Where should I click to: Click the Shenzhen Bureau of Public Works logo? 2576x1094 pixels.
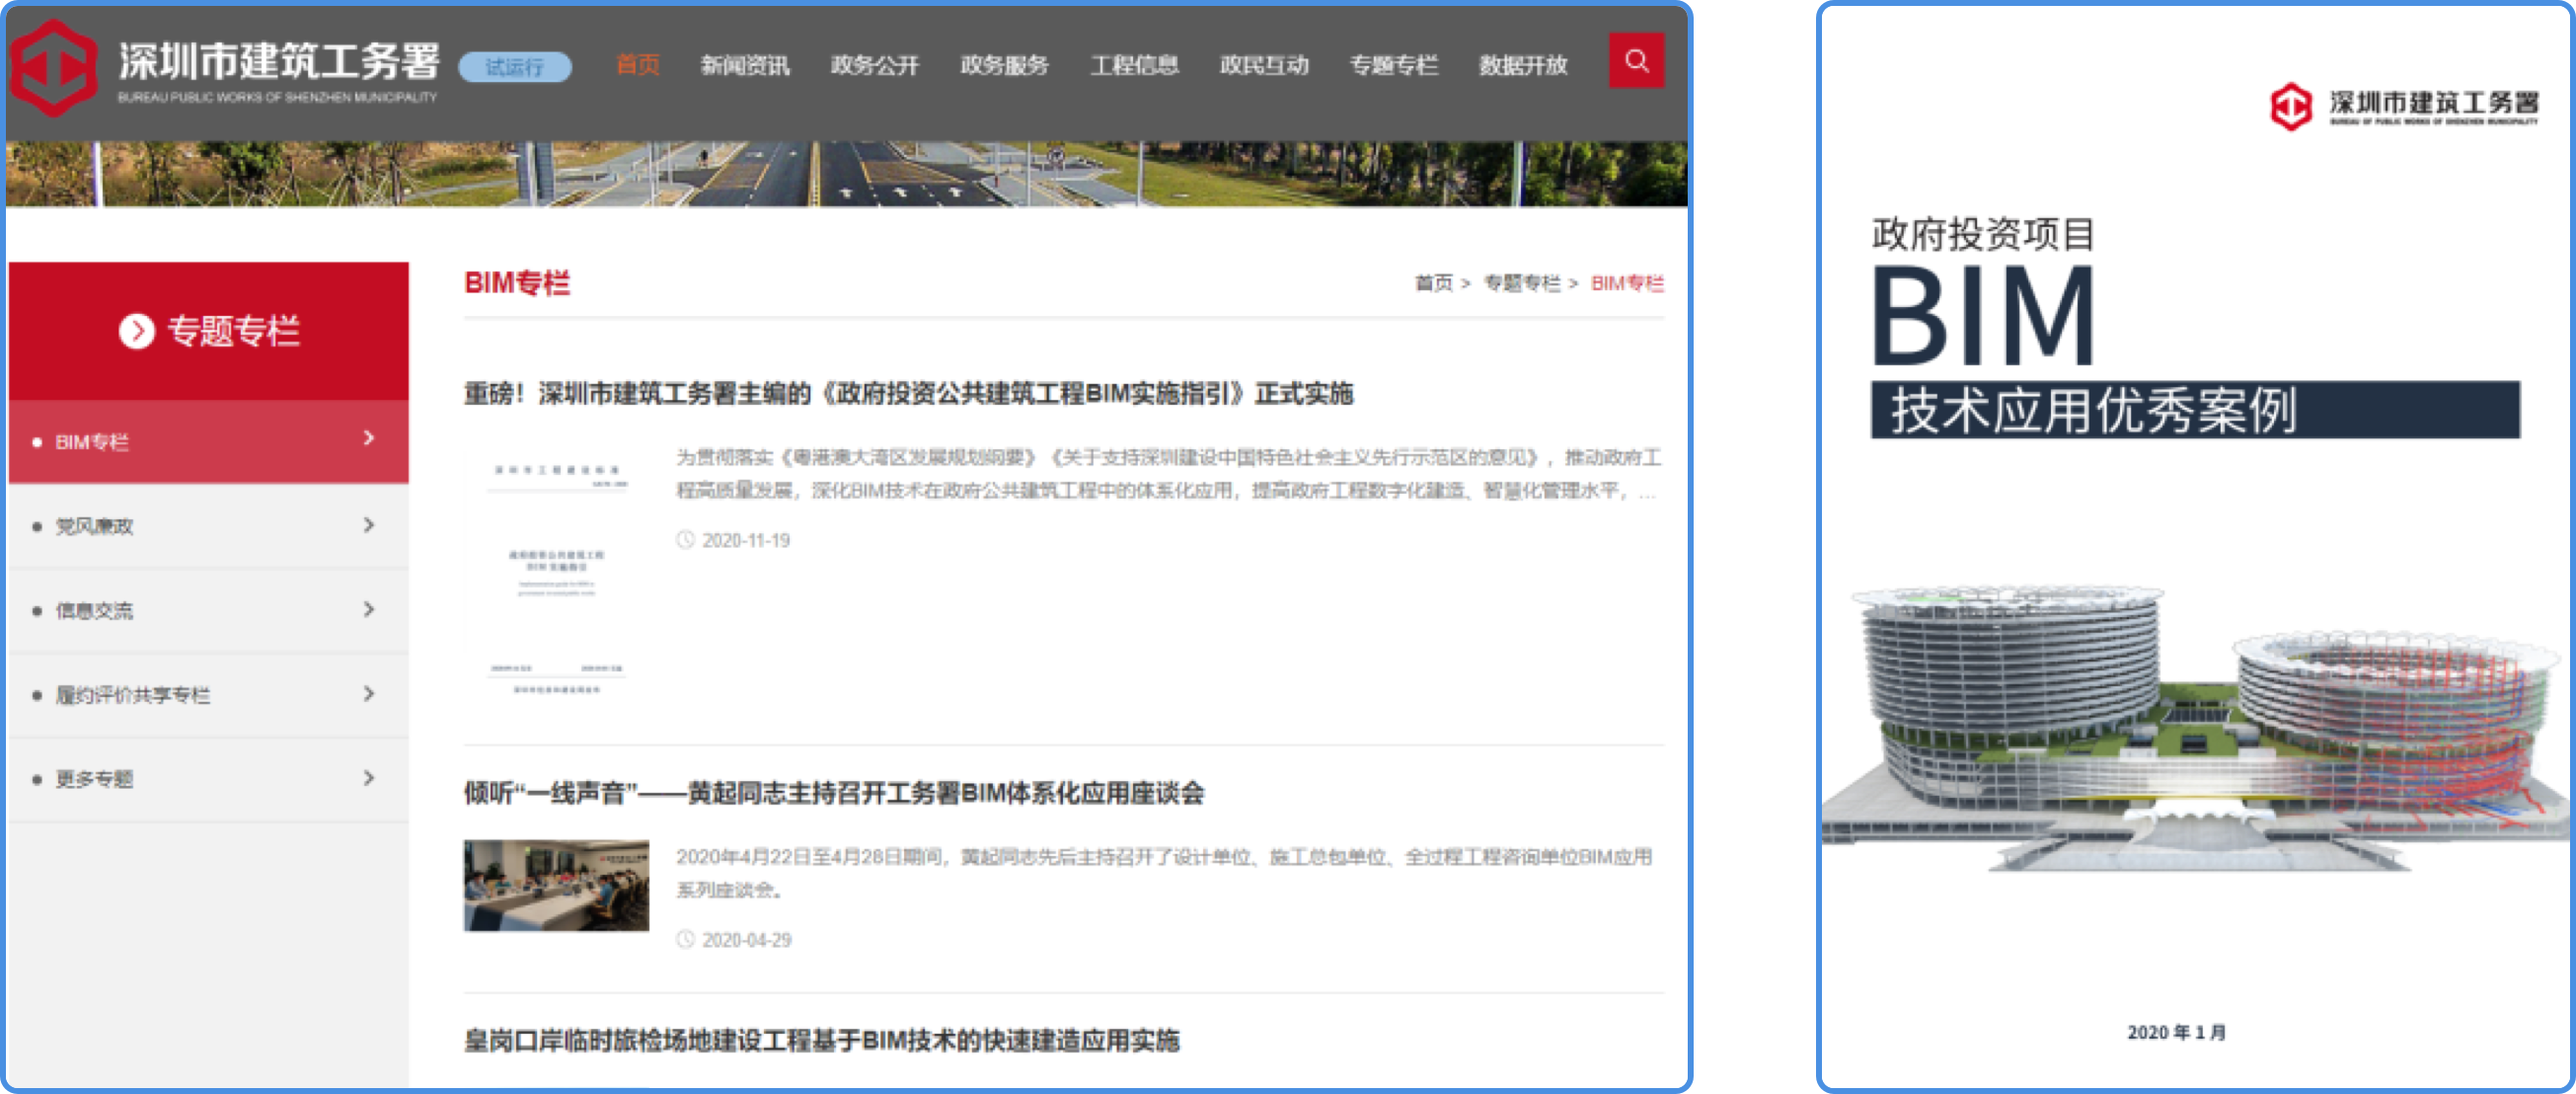54,67
